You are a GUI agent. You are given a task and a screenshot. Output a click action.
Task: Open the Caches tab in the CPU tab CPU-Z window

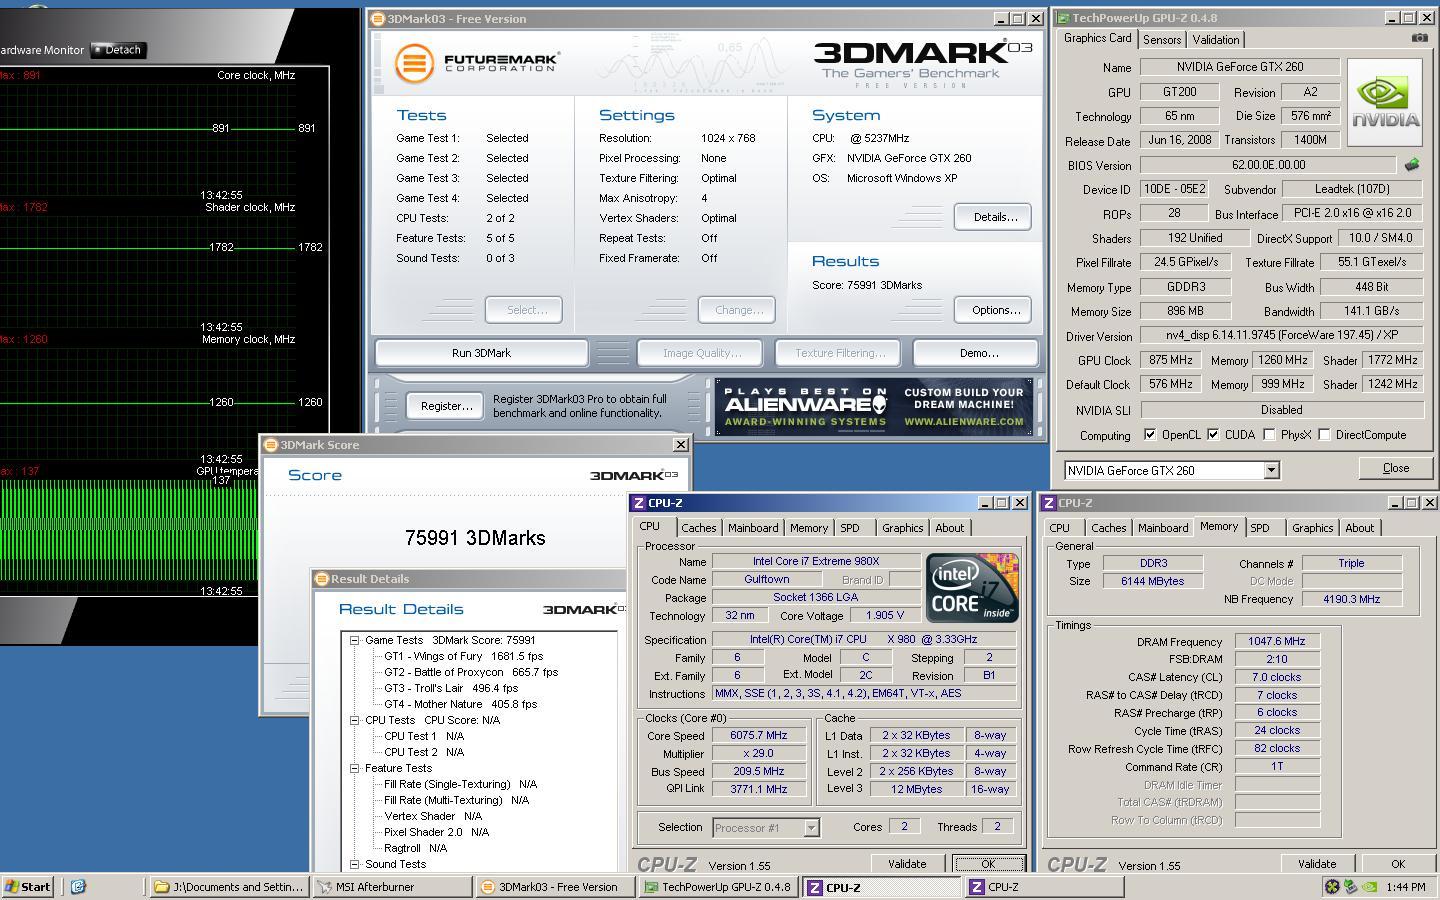point(698,528)
